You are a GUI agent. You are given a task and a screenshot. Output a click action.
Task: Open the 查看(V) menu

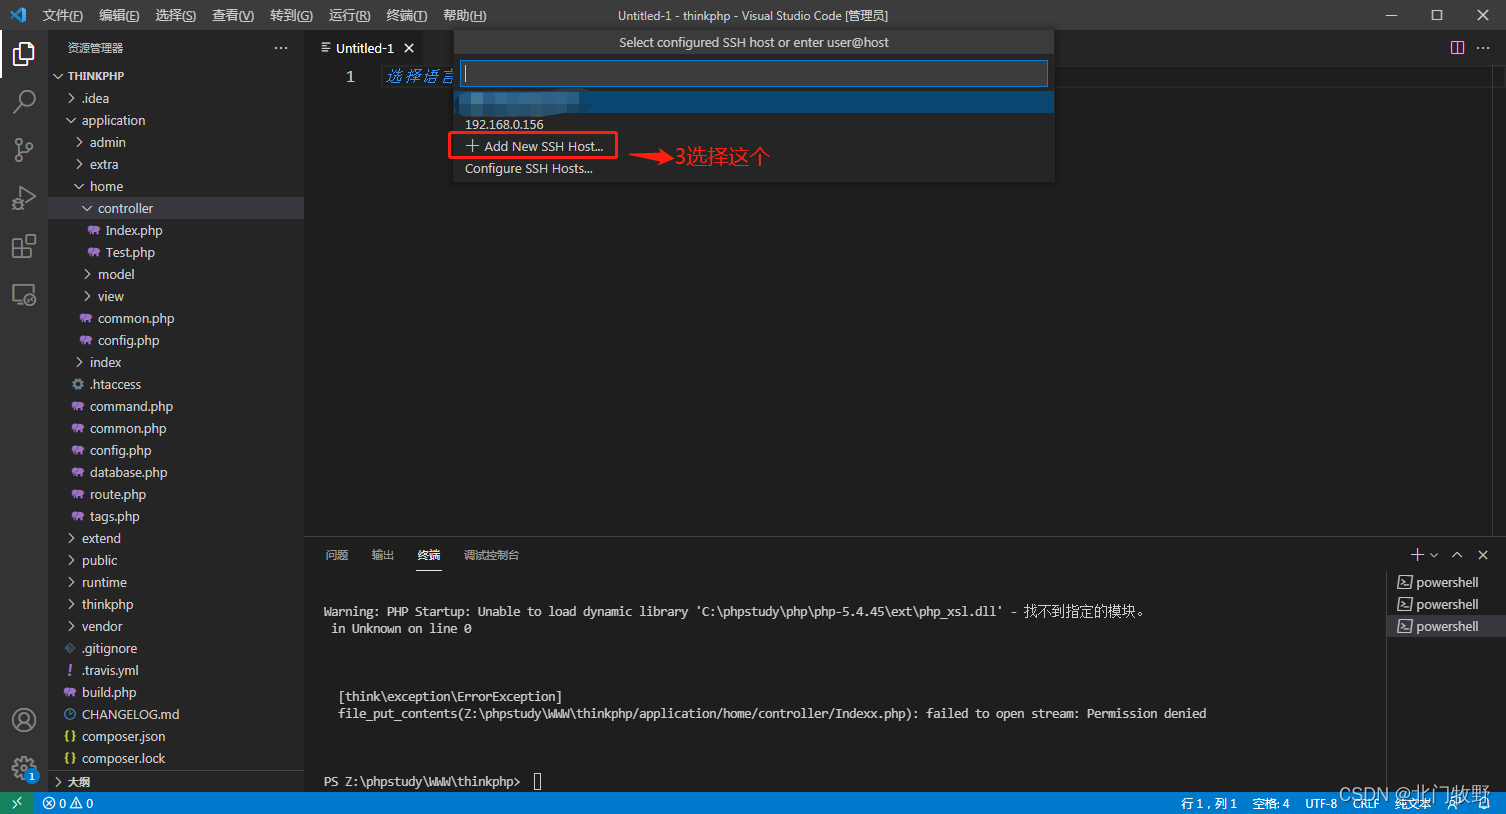point(233,15)
